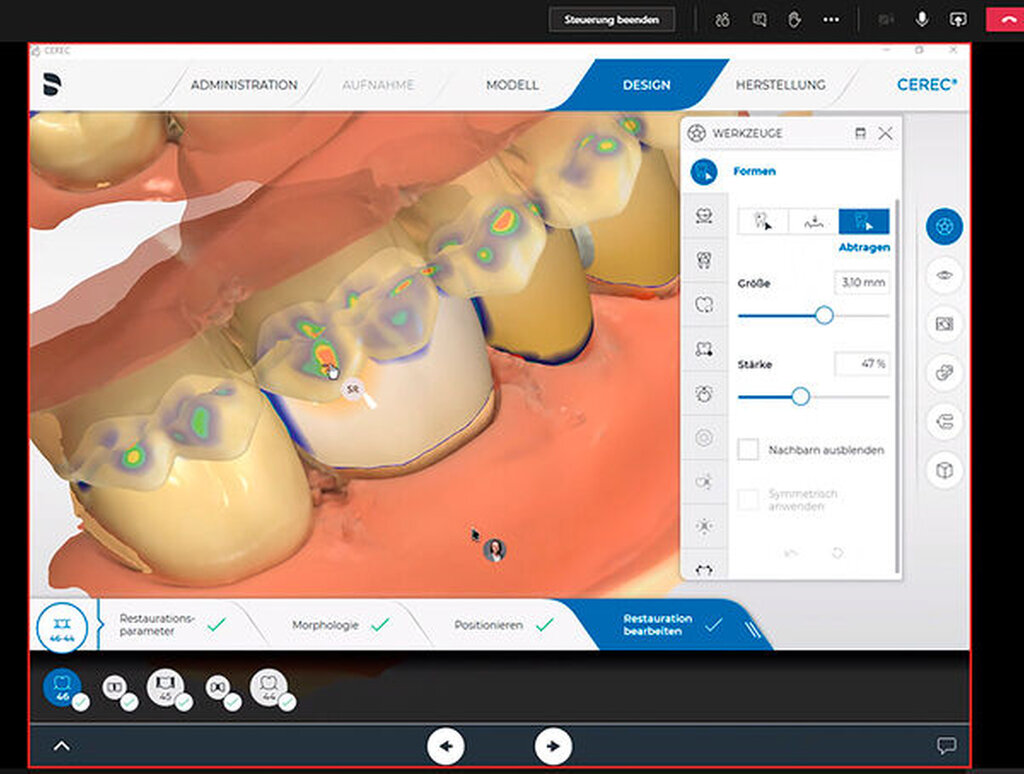
Task: Mute the microphone in the meeting bar
Action: [921, 19]
